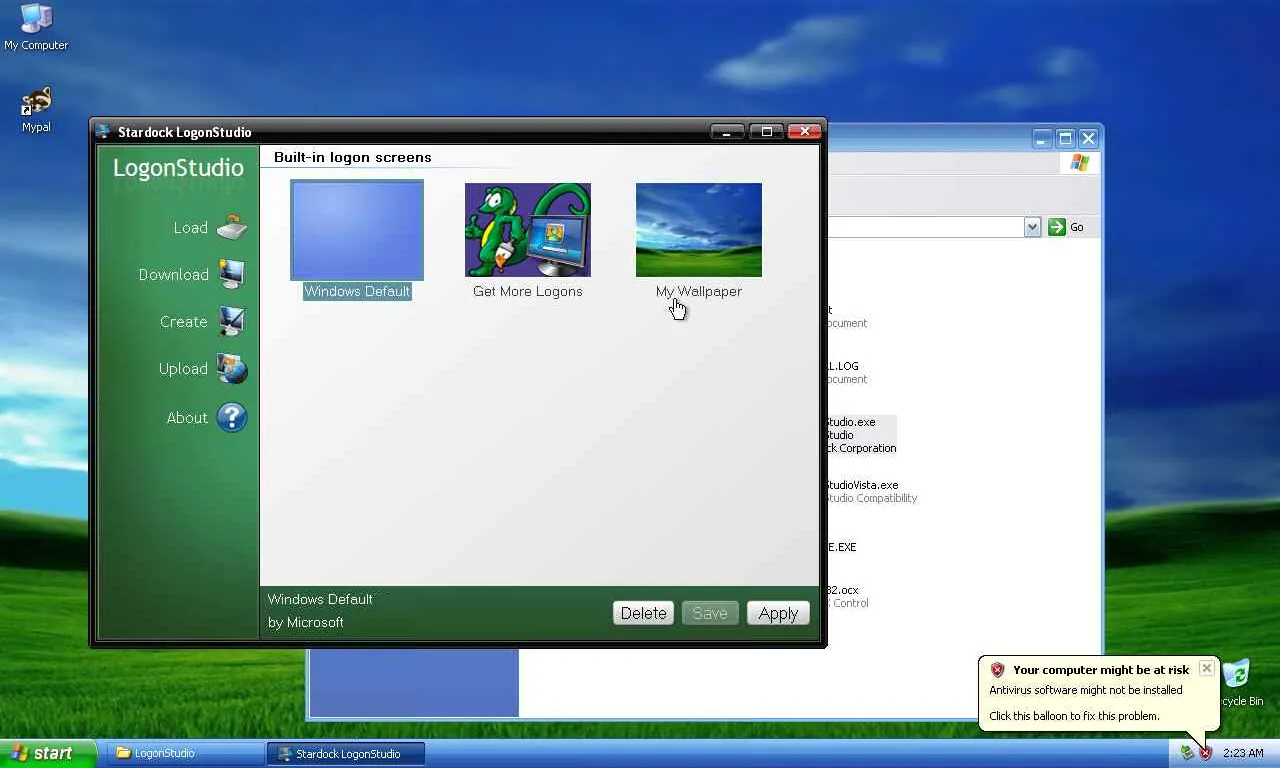This screenshot has width=1280, height=768.
Task: Open the Load section in LogonStudio sidebar
Action: tap(209, 228)
